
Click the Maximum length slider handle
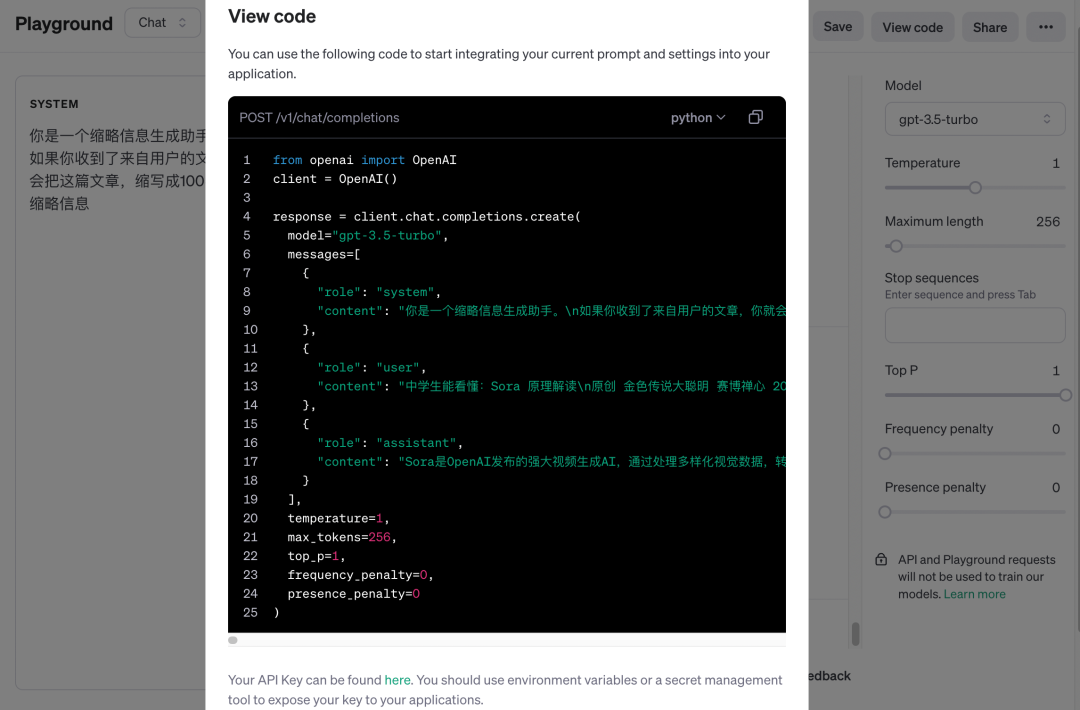895,245
